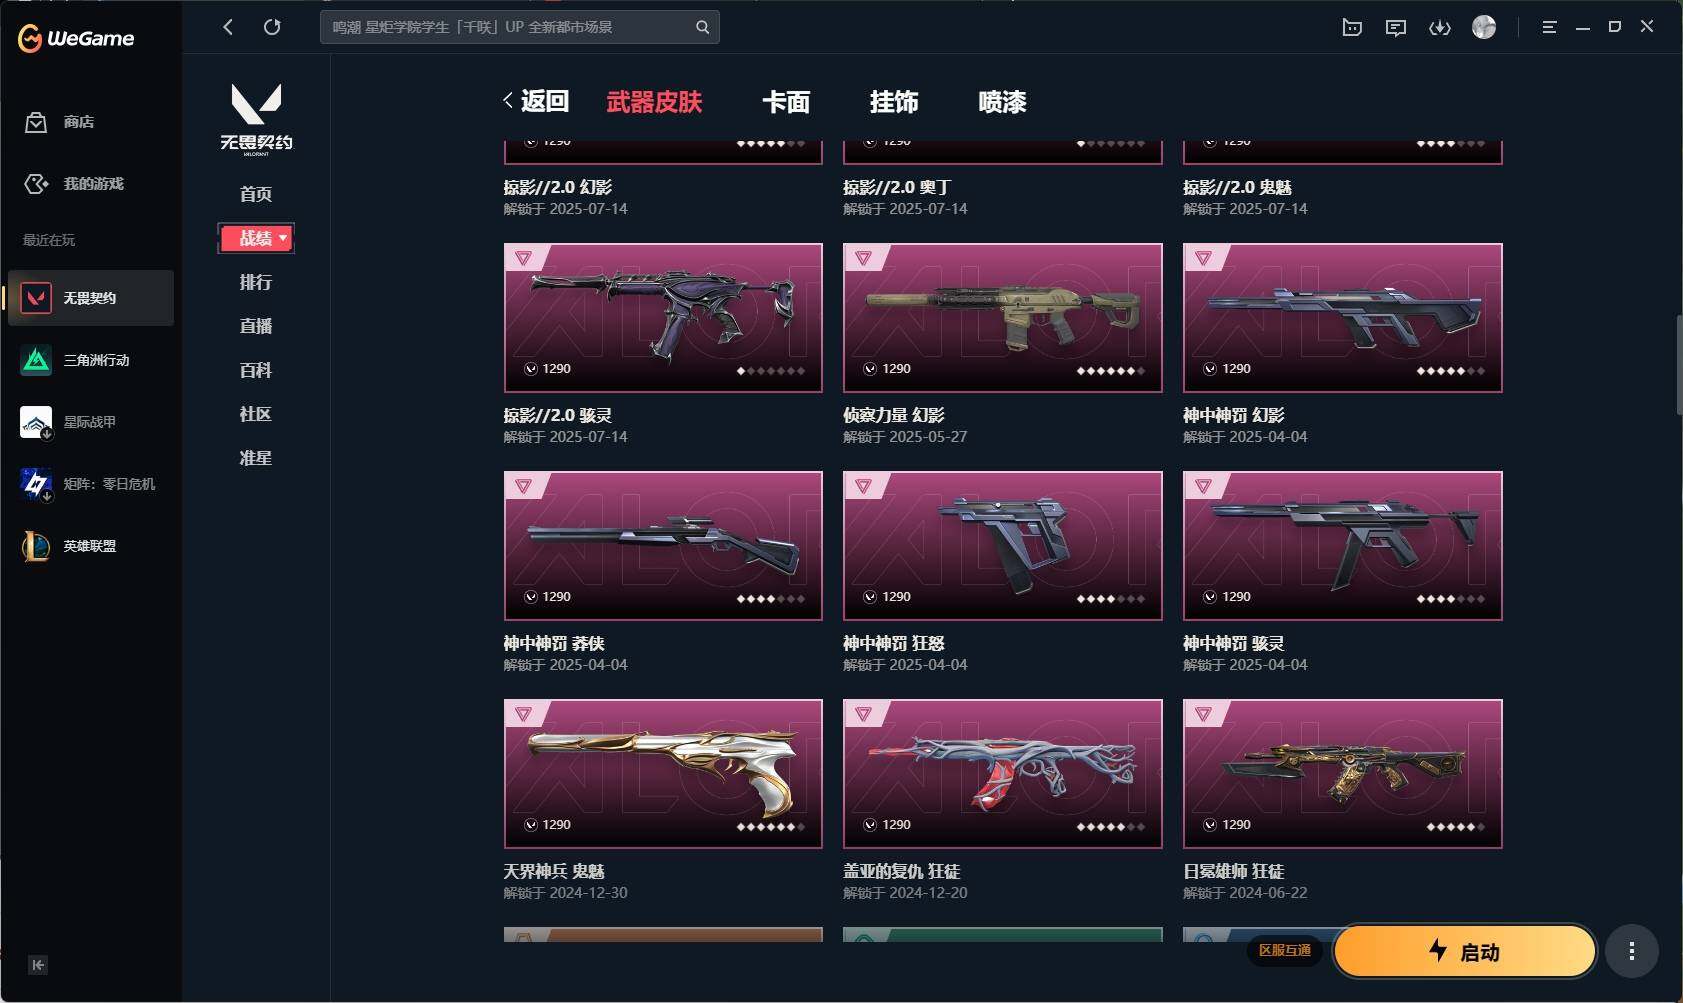Viewport: 1683px width, 1003px height.
Task: Open the downloads manager icon
Action: pos(1440,28)
